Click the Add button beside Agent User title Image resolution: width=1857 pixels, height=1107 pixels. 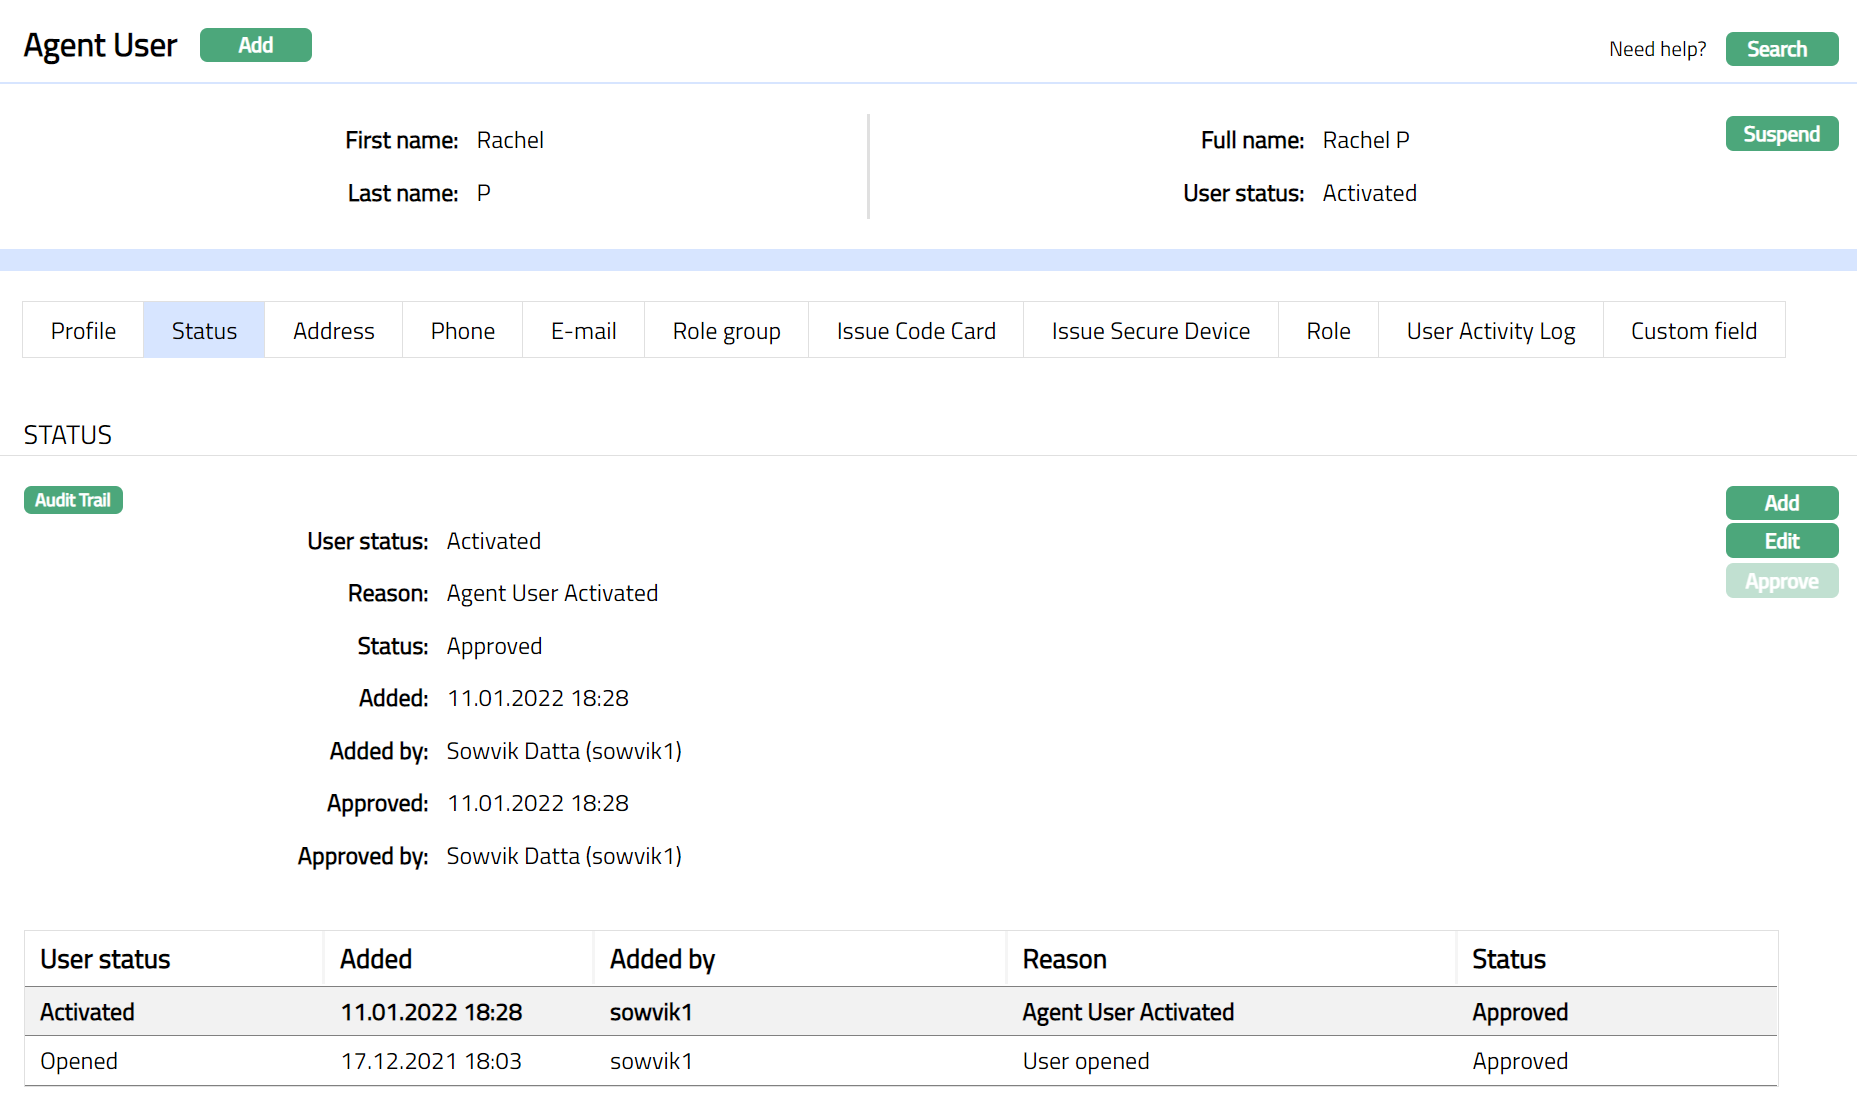click(x=255, y=45)
